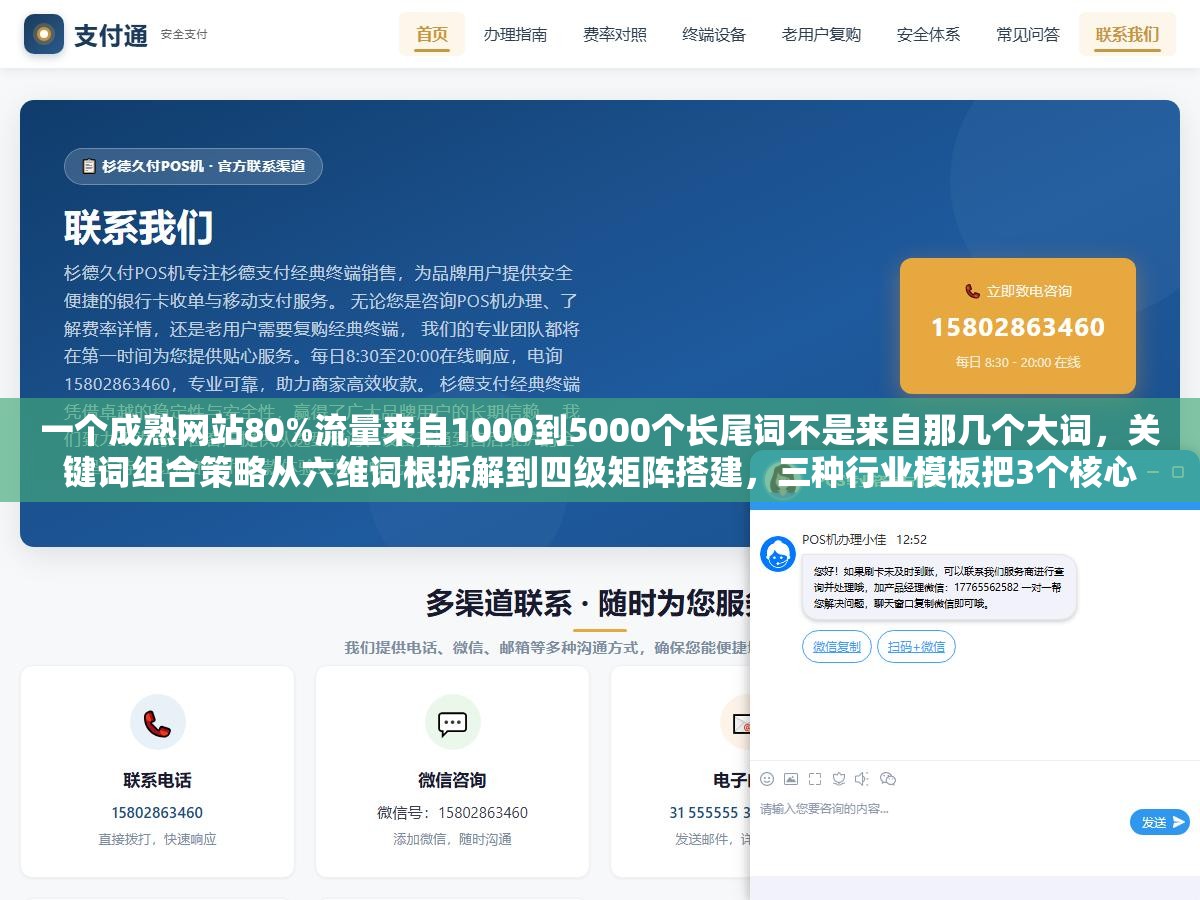This screenshot has width=1200, height=900.
Task: Open the 办理指南 menu item
Action: [x=515, y=34]
